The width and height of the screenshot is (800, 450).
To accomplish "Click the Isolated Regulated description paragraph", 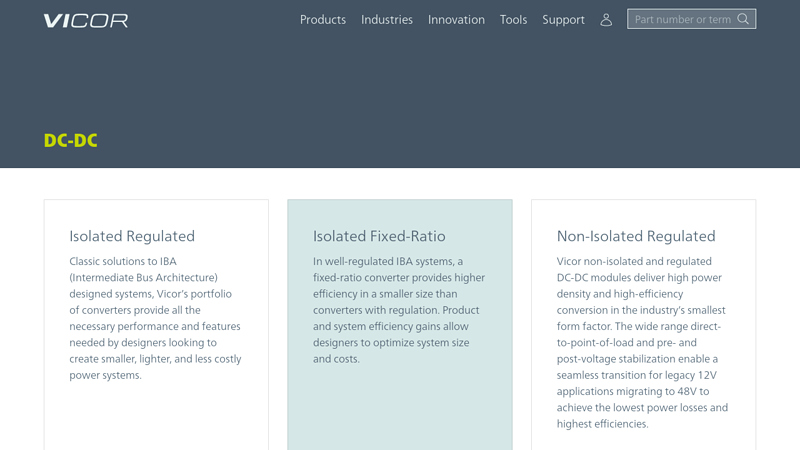I will [x=155, y=318].
